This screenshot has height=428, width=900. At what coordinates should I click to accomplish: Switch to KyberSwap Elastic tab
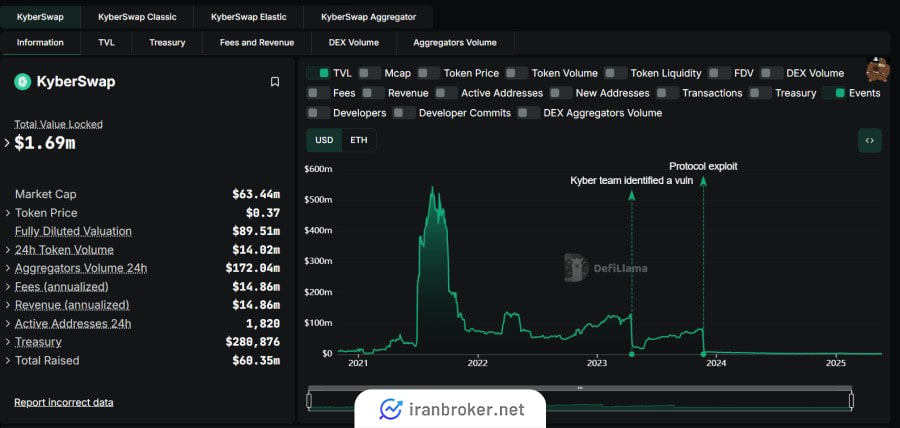246,17
